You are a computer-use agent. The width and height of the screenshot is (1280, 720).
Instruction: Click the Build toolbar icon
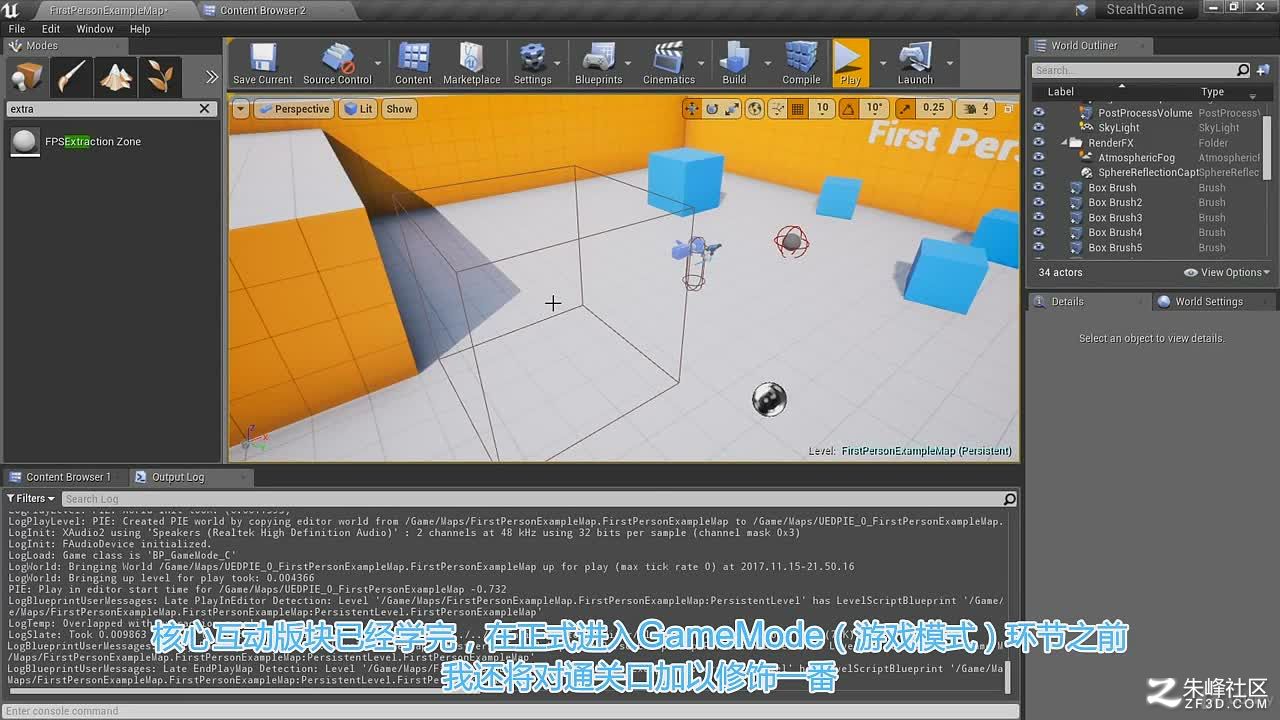pyautogui.click(x=734, y=63)
